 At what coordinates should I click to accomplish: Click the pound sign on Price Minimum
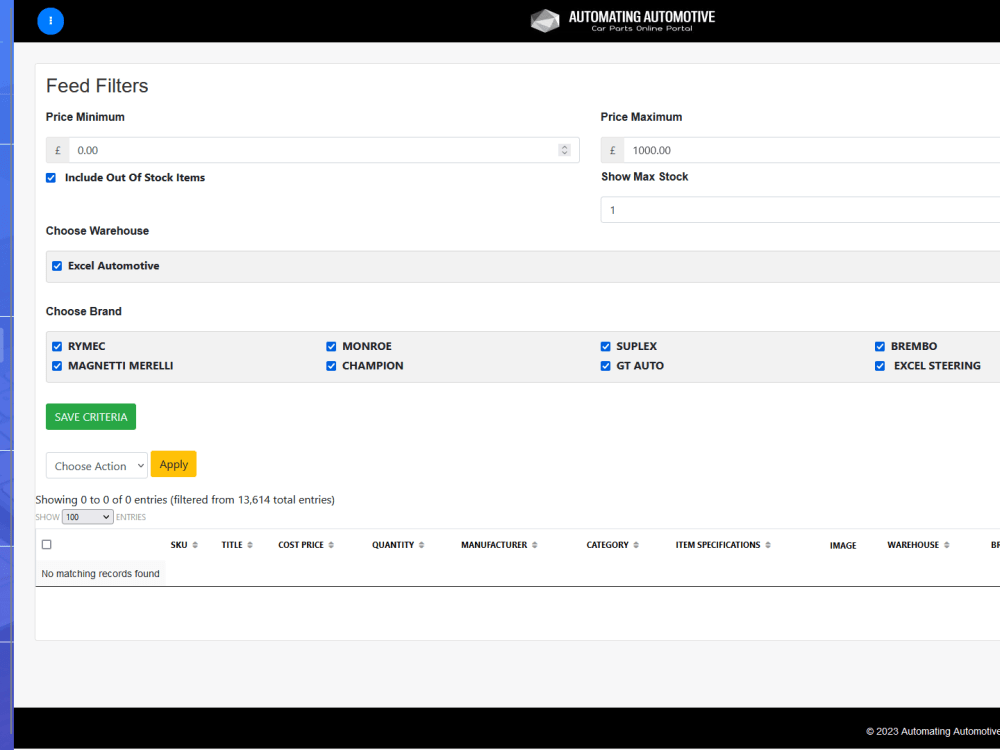point(57,151)
